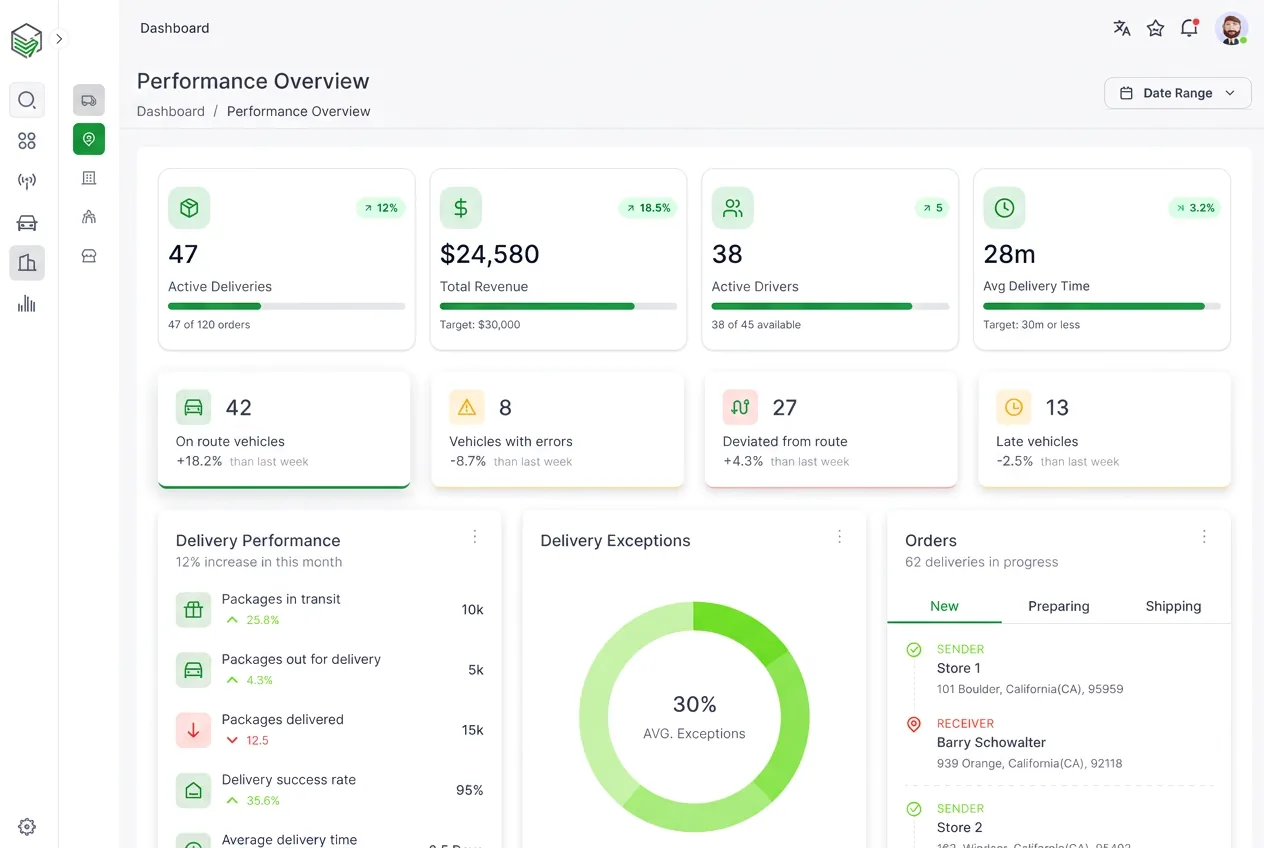Select the On route vehicles card
Image resolution: width=1264 pixels, height=848 pixels.
point(284,430)
